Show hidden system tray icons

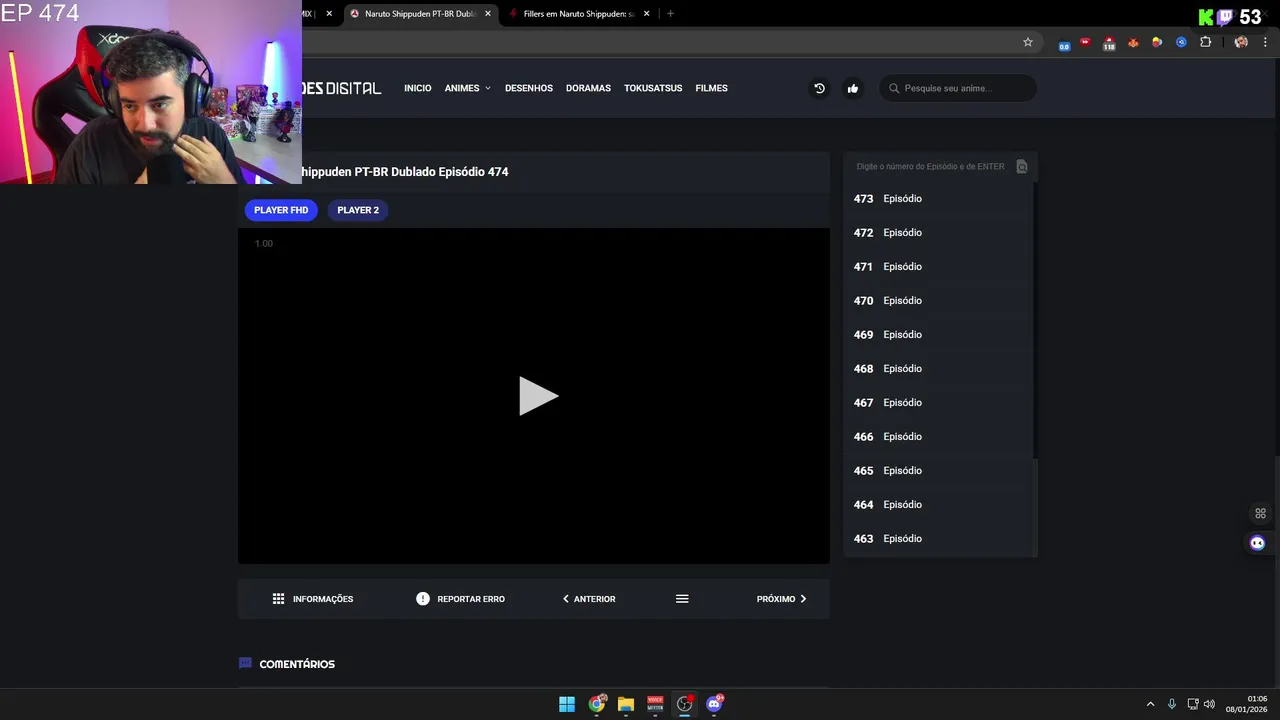[x=1150, y=704]
